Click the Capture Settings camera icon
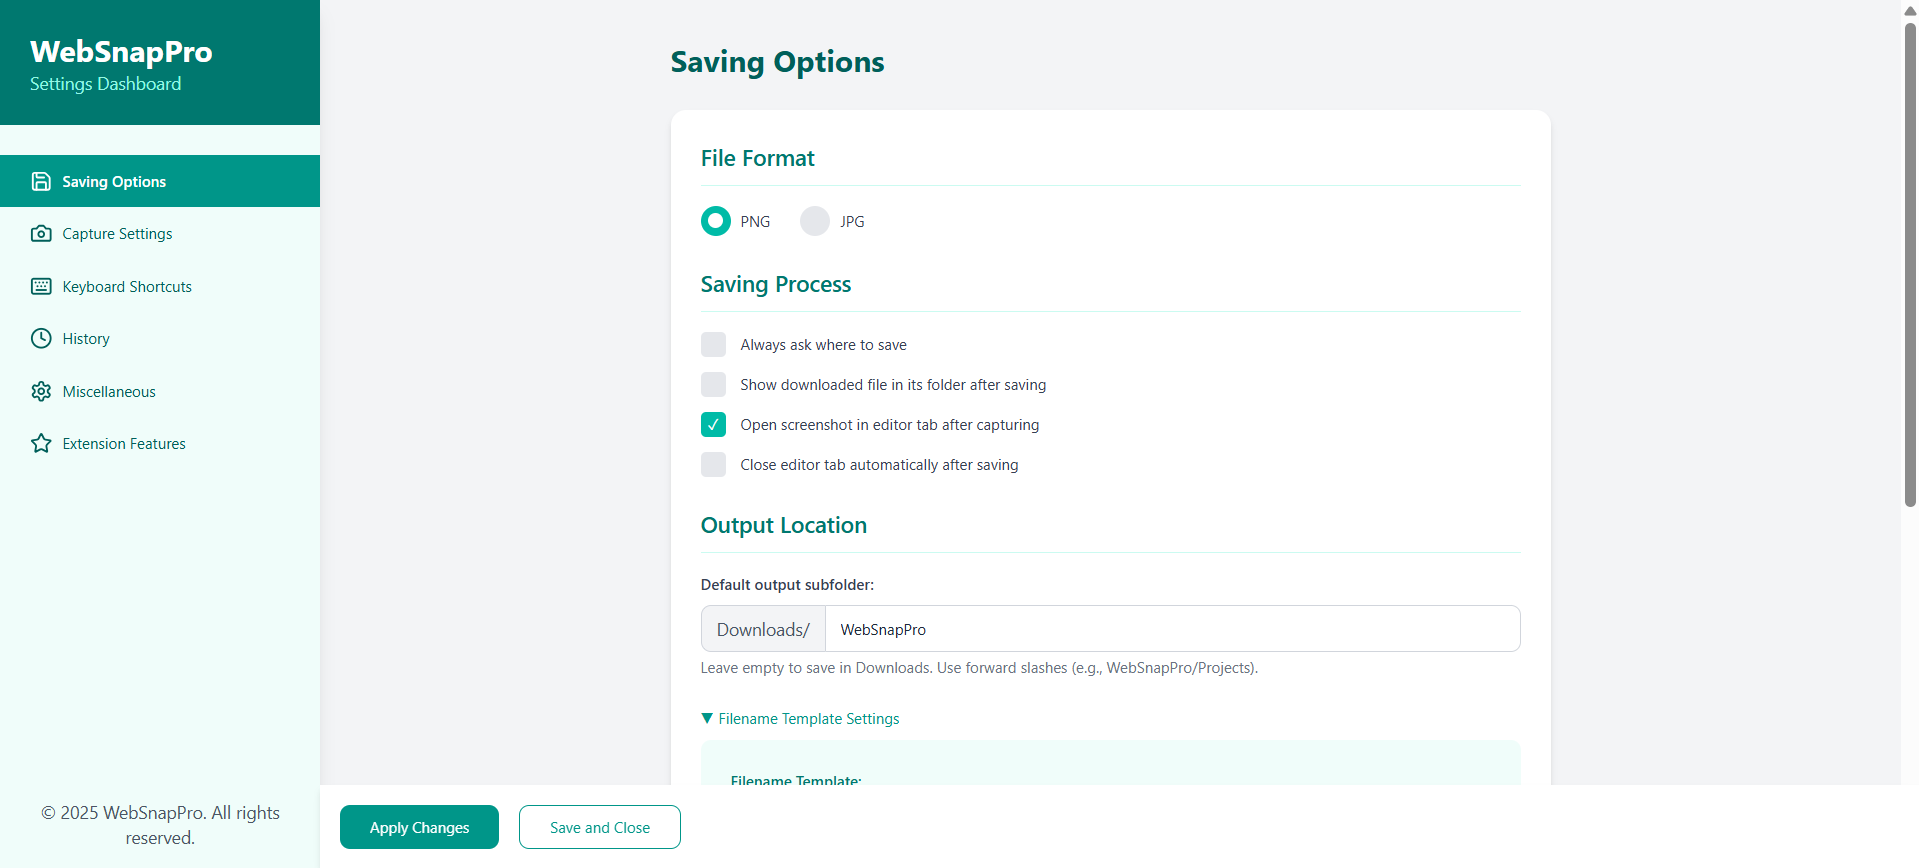This screenshot has width=1919, height=868. (41, 234)
